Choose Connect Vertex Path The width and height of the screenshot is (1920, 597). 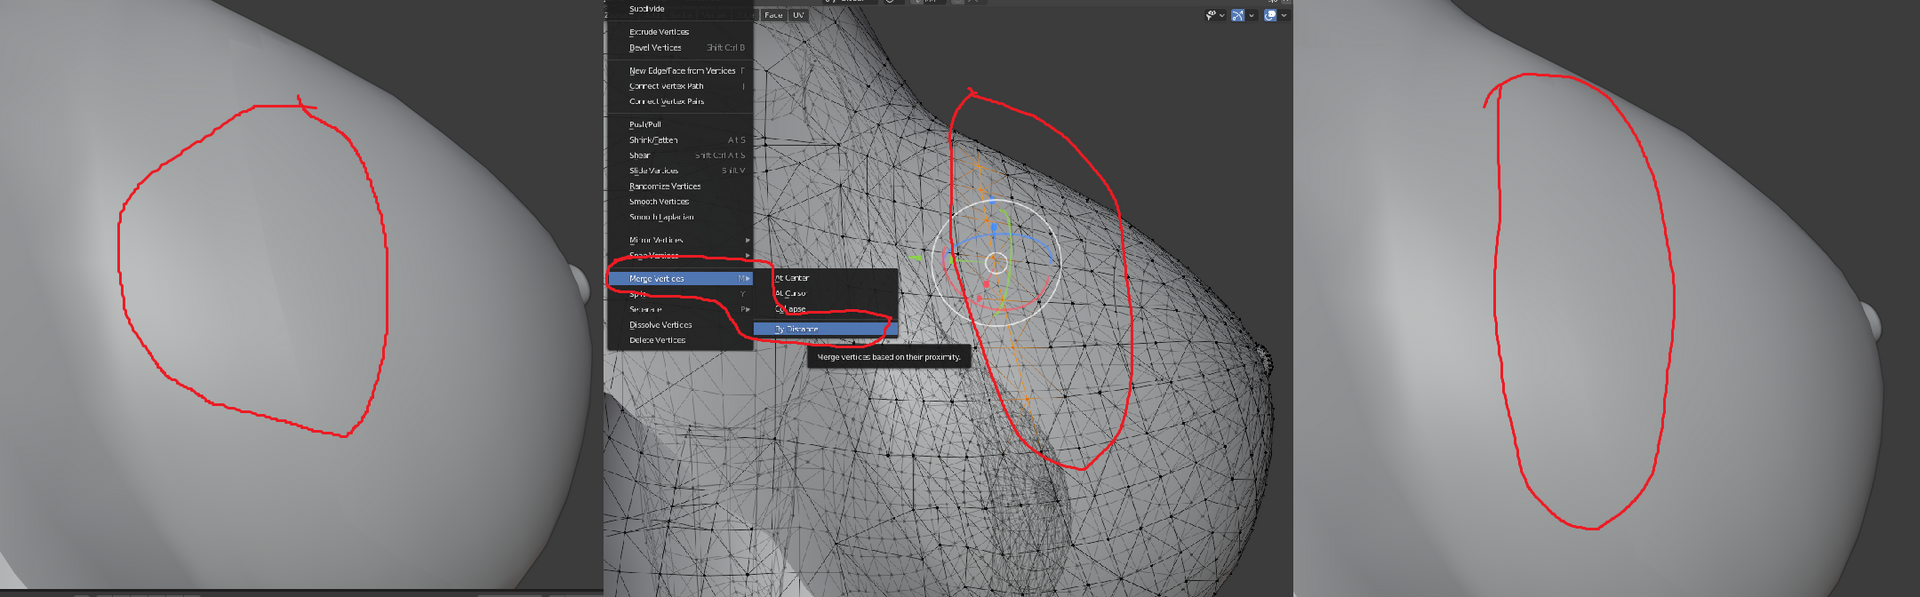coord(679,86)
